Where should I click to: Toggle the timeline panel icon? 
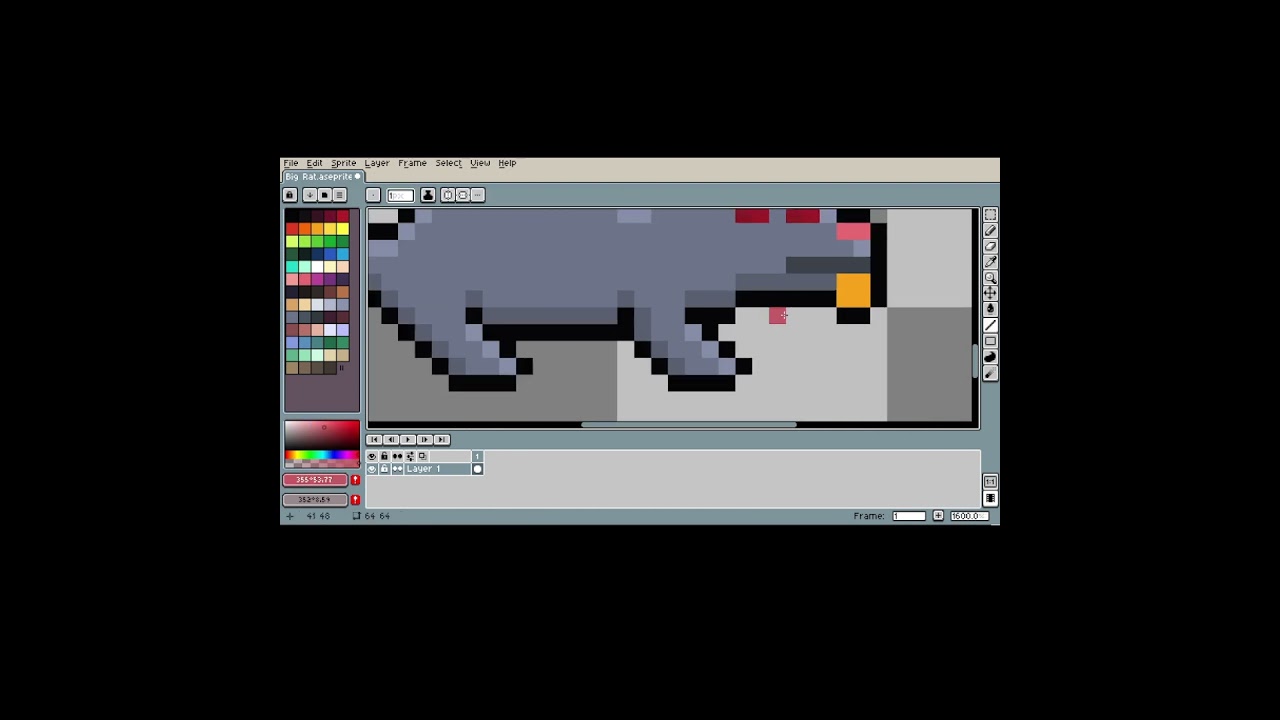pos(990,498)
